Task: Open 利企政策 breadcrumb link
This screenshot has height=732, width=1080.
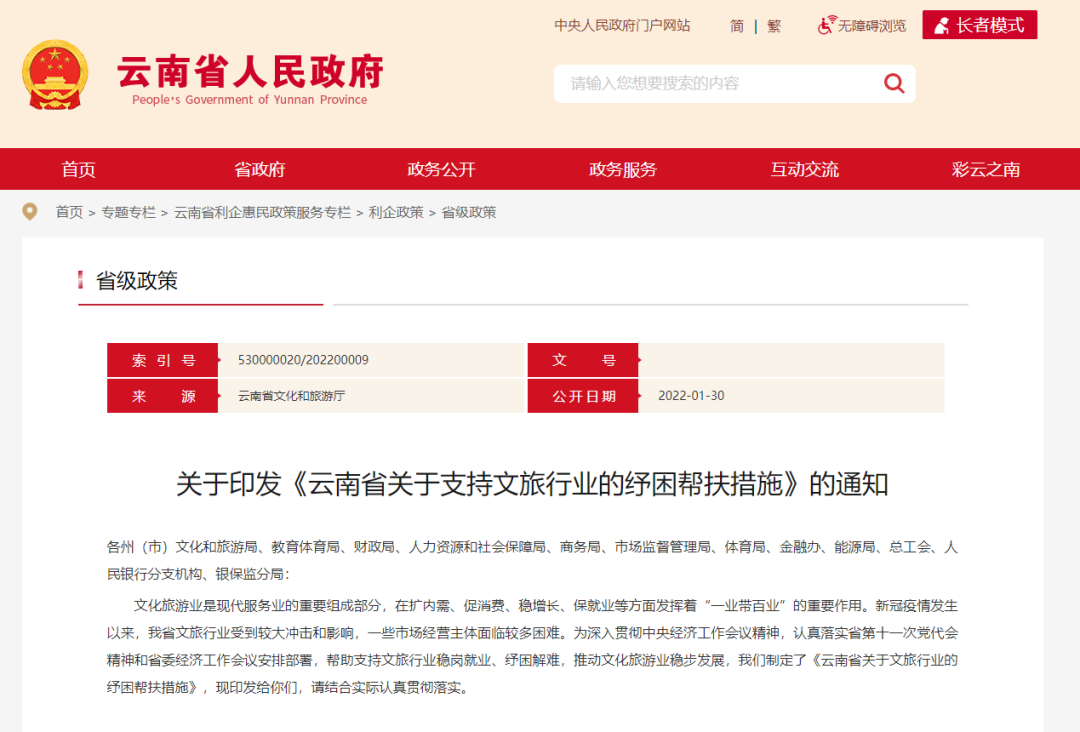Action: coord(396,212)
